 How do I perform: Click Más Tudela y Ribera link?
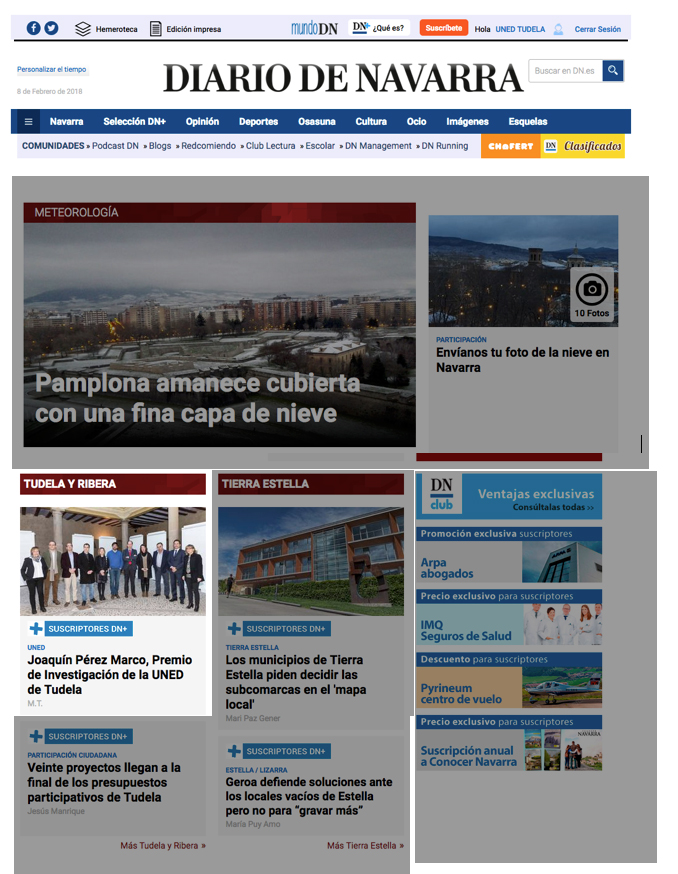coord(163,846)
